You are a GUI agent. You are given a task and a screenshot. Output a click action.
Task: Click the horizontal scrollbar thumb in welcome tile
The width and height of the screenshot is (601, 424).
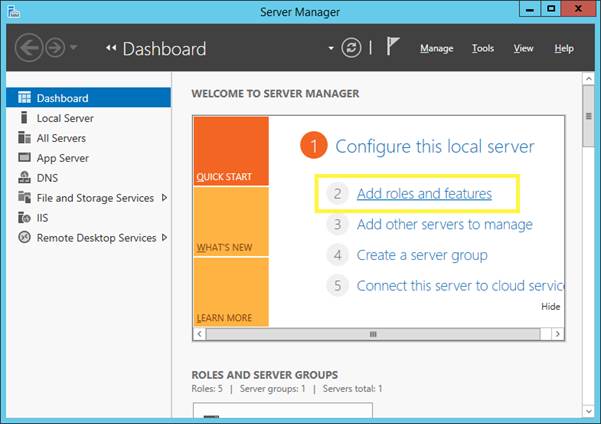tap(373, 334)
